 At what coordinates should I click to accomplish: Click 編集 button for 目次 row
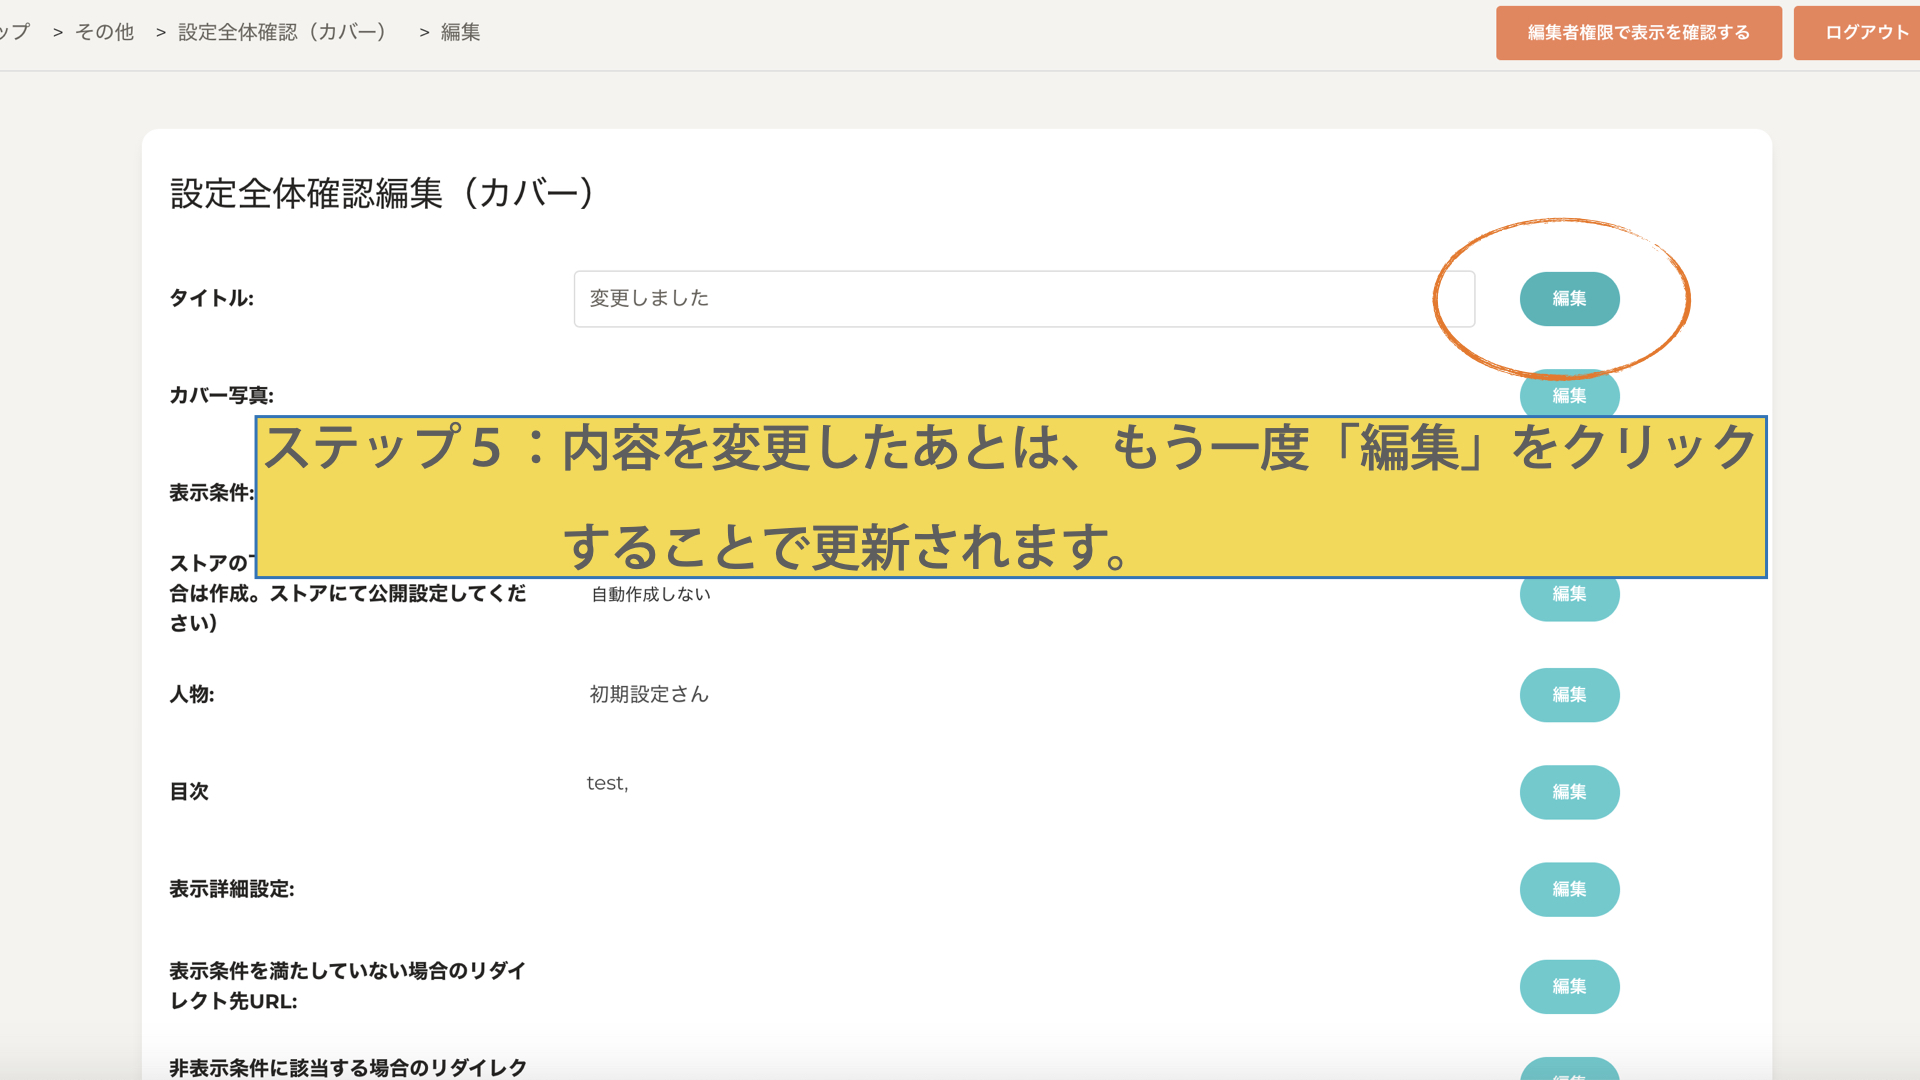[x=1569, y=791]
